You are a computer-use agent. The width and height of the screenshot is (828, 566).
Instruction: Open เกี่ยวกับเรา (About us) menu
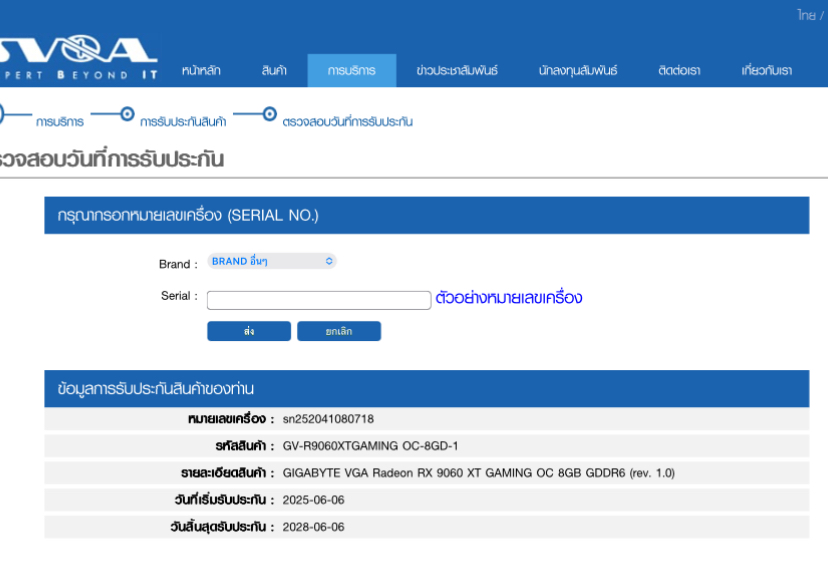(767, 71)
